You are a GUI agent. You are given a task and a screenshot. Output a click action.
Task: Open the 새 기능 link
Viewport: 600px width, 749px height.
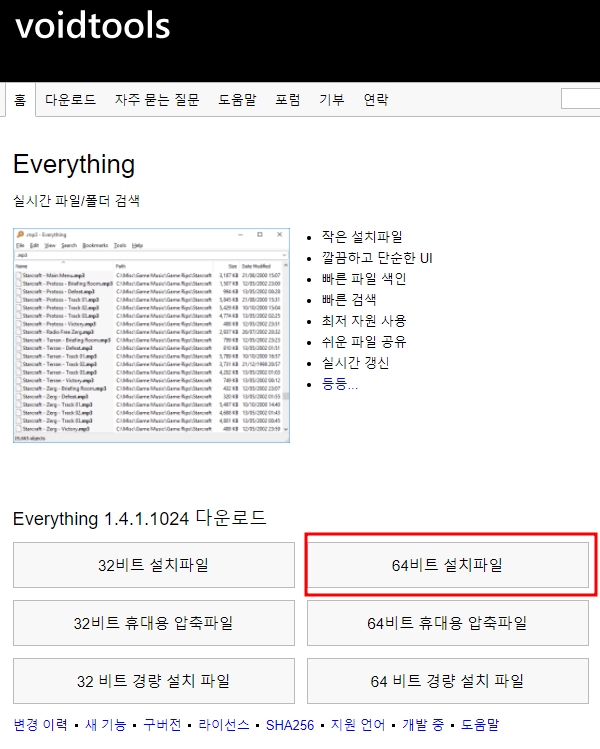pyautogui.click(x=106, y=725)
